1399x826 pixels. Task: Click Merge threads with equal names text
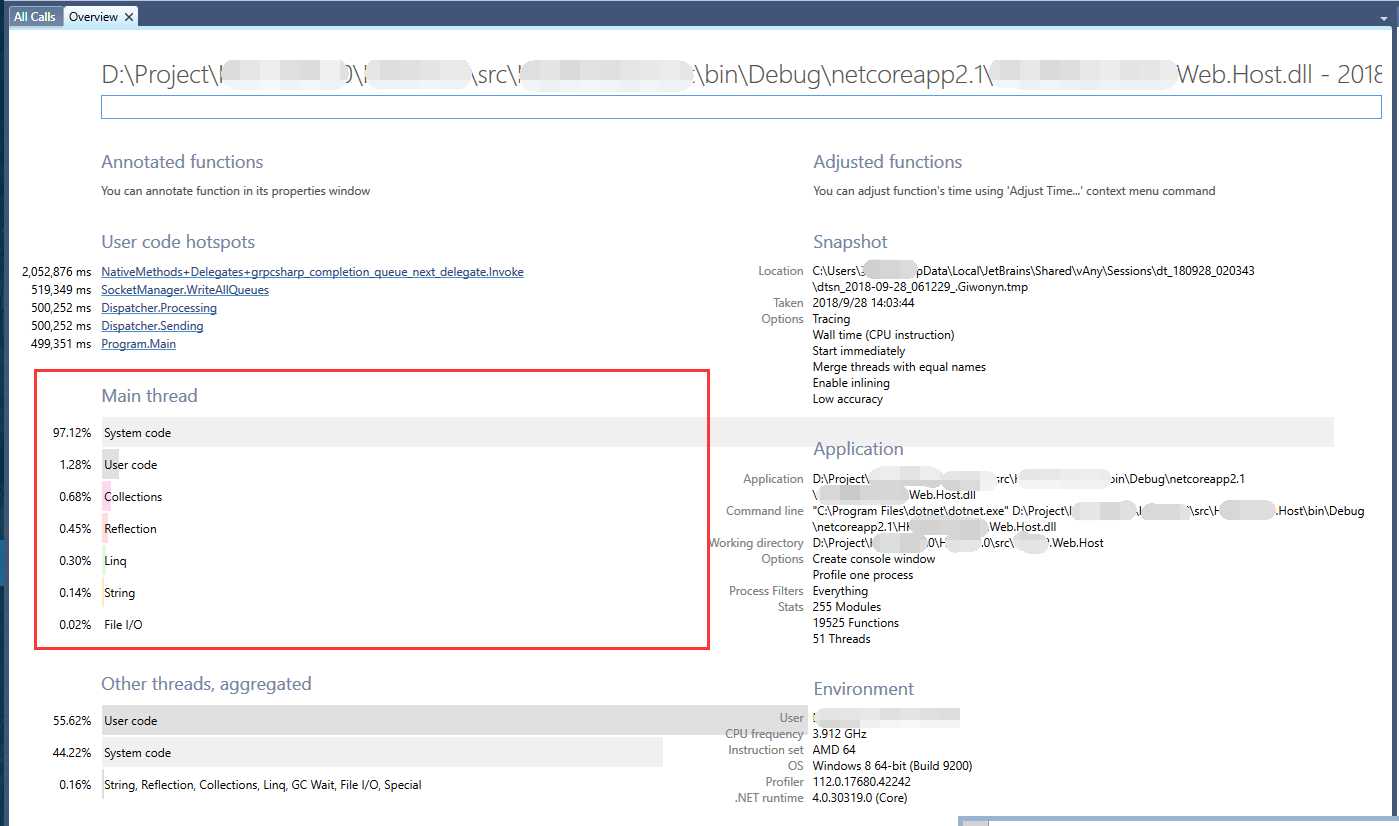pyautogui.click(x=899, y=367)
